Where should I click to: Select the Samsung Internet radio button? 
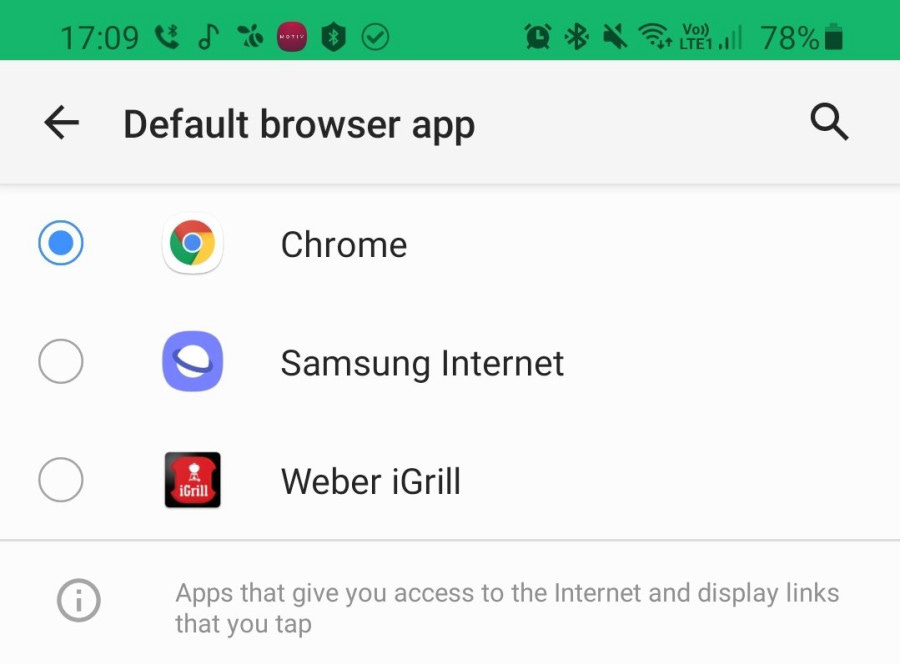[x=61, y=361]
